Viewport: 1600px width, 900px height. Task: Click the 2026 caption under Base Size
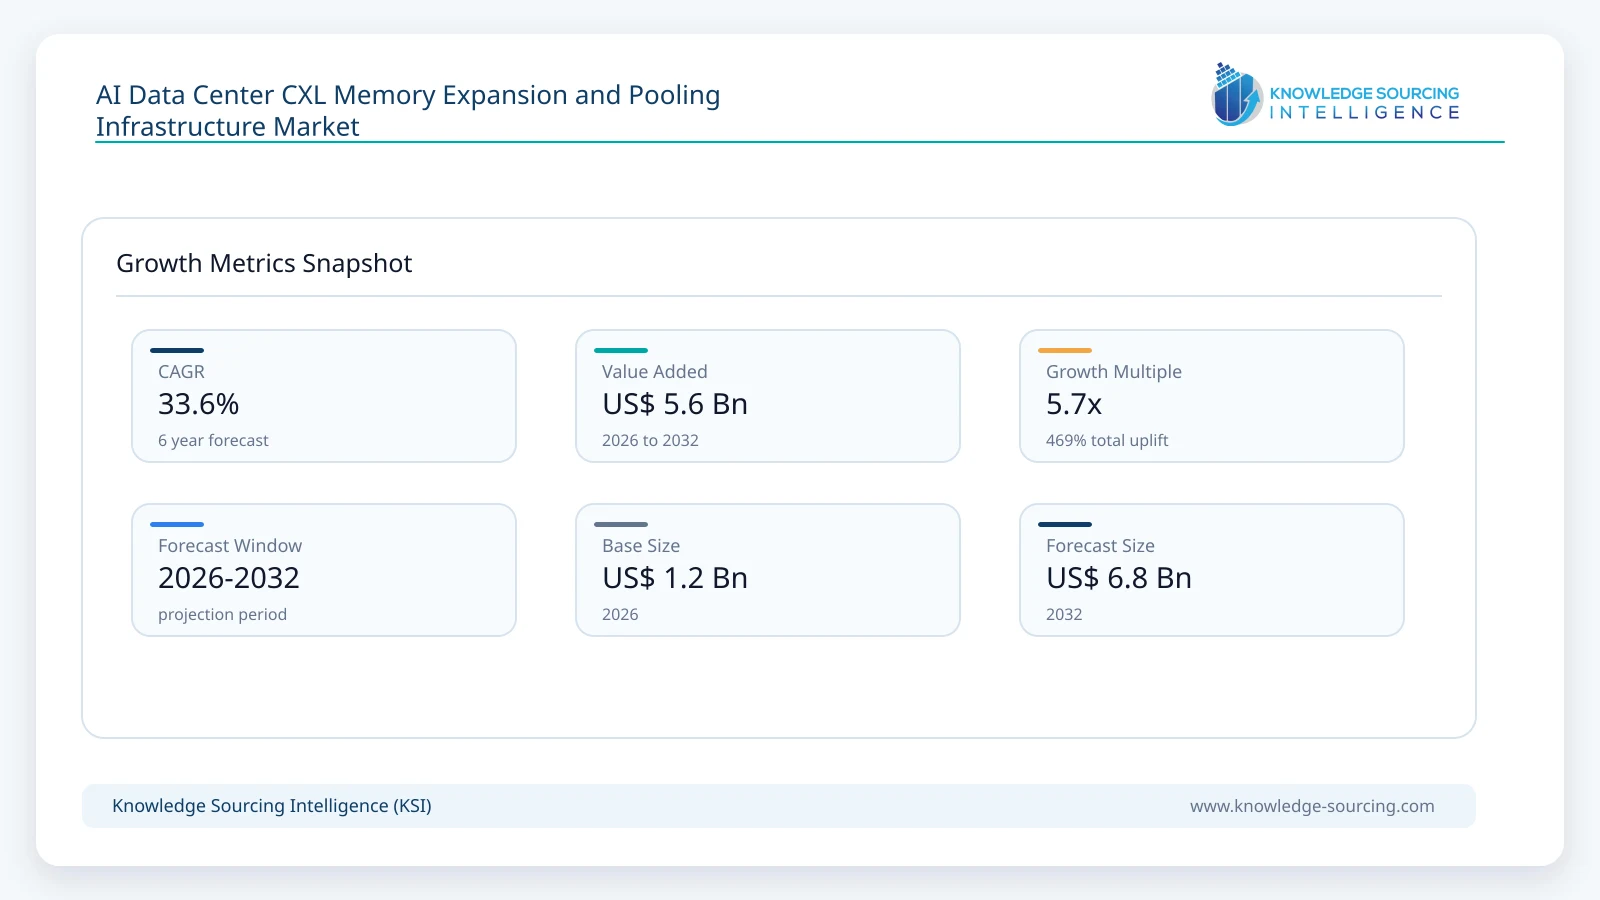tap(620, 614)
